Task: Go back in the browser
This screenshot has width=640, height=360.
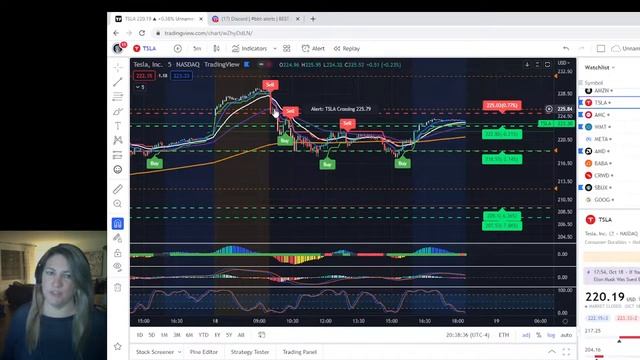Action: click(116, 33)
